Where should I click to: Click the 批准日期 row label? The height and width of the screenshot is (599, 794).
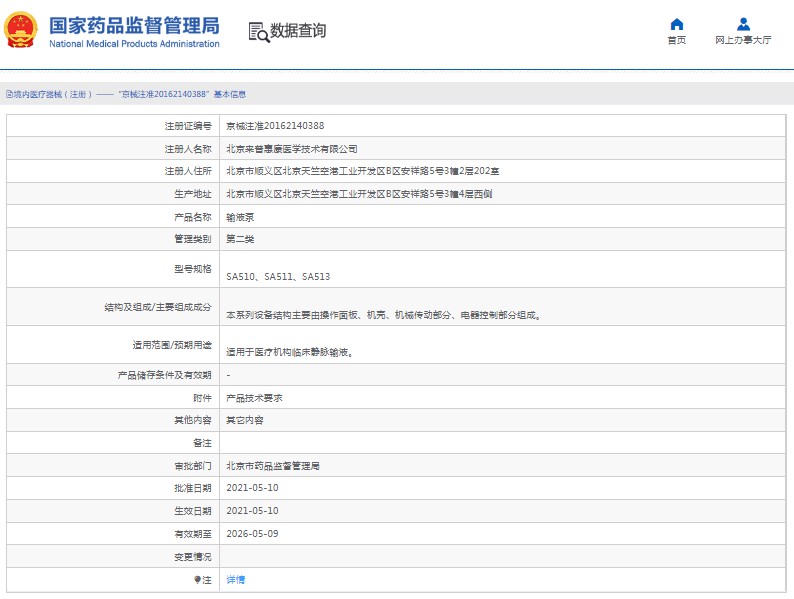(x=193, y=488)
